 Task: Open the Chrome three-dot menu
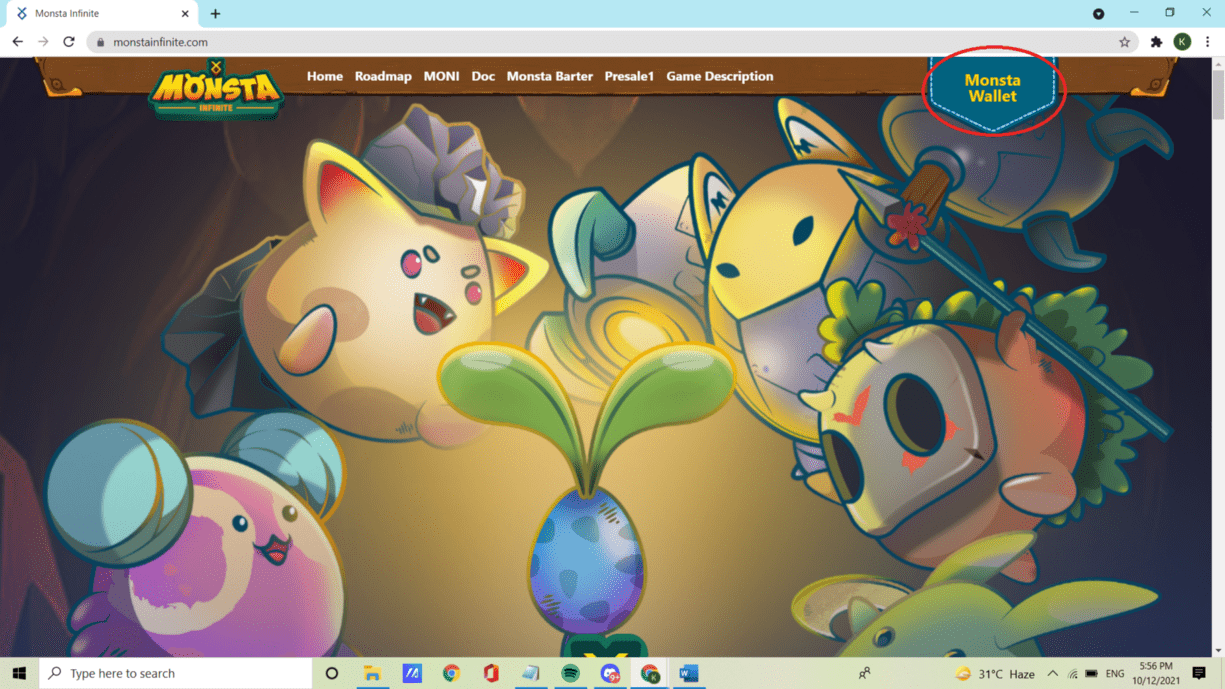coord(1207,42)
